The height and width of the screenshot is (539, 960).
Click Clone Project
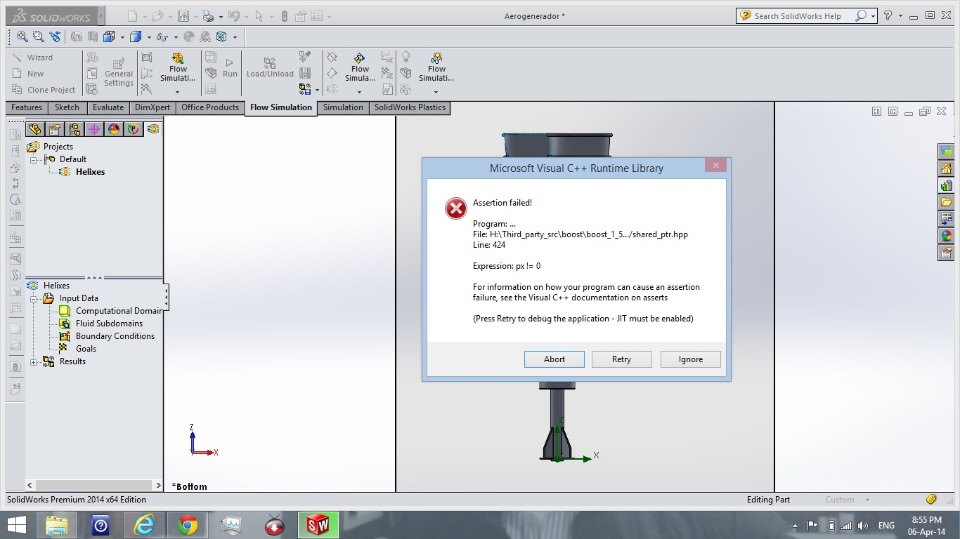44,89
